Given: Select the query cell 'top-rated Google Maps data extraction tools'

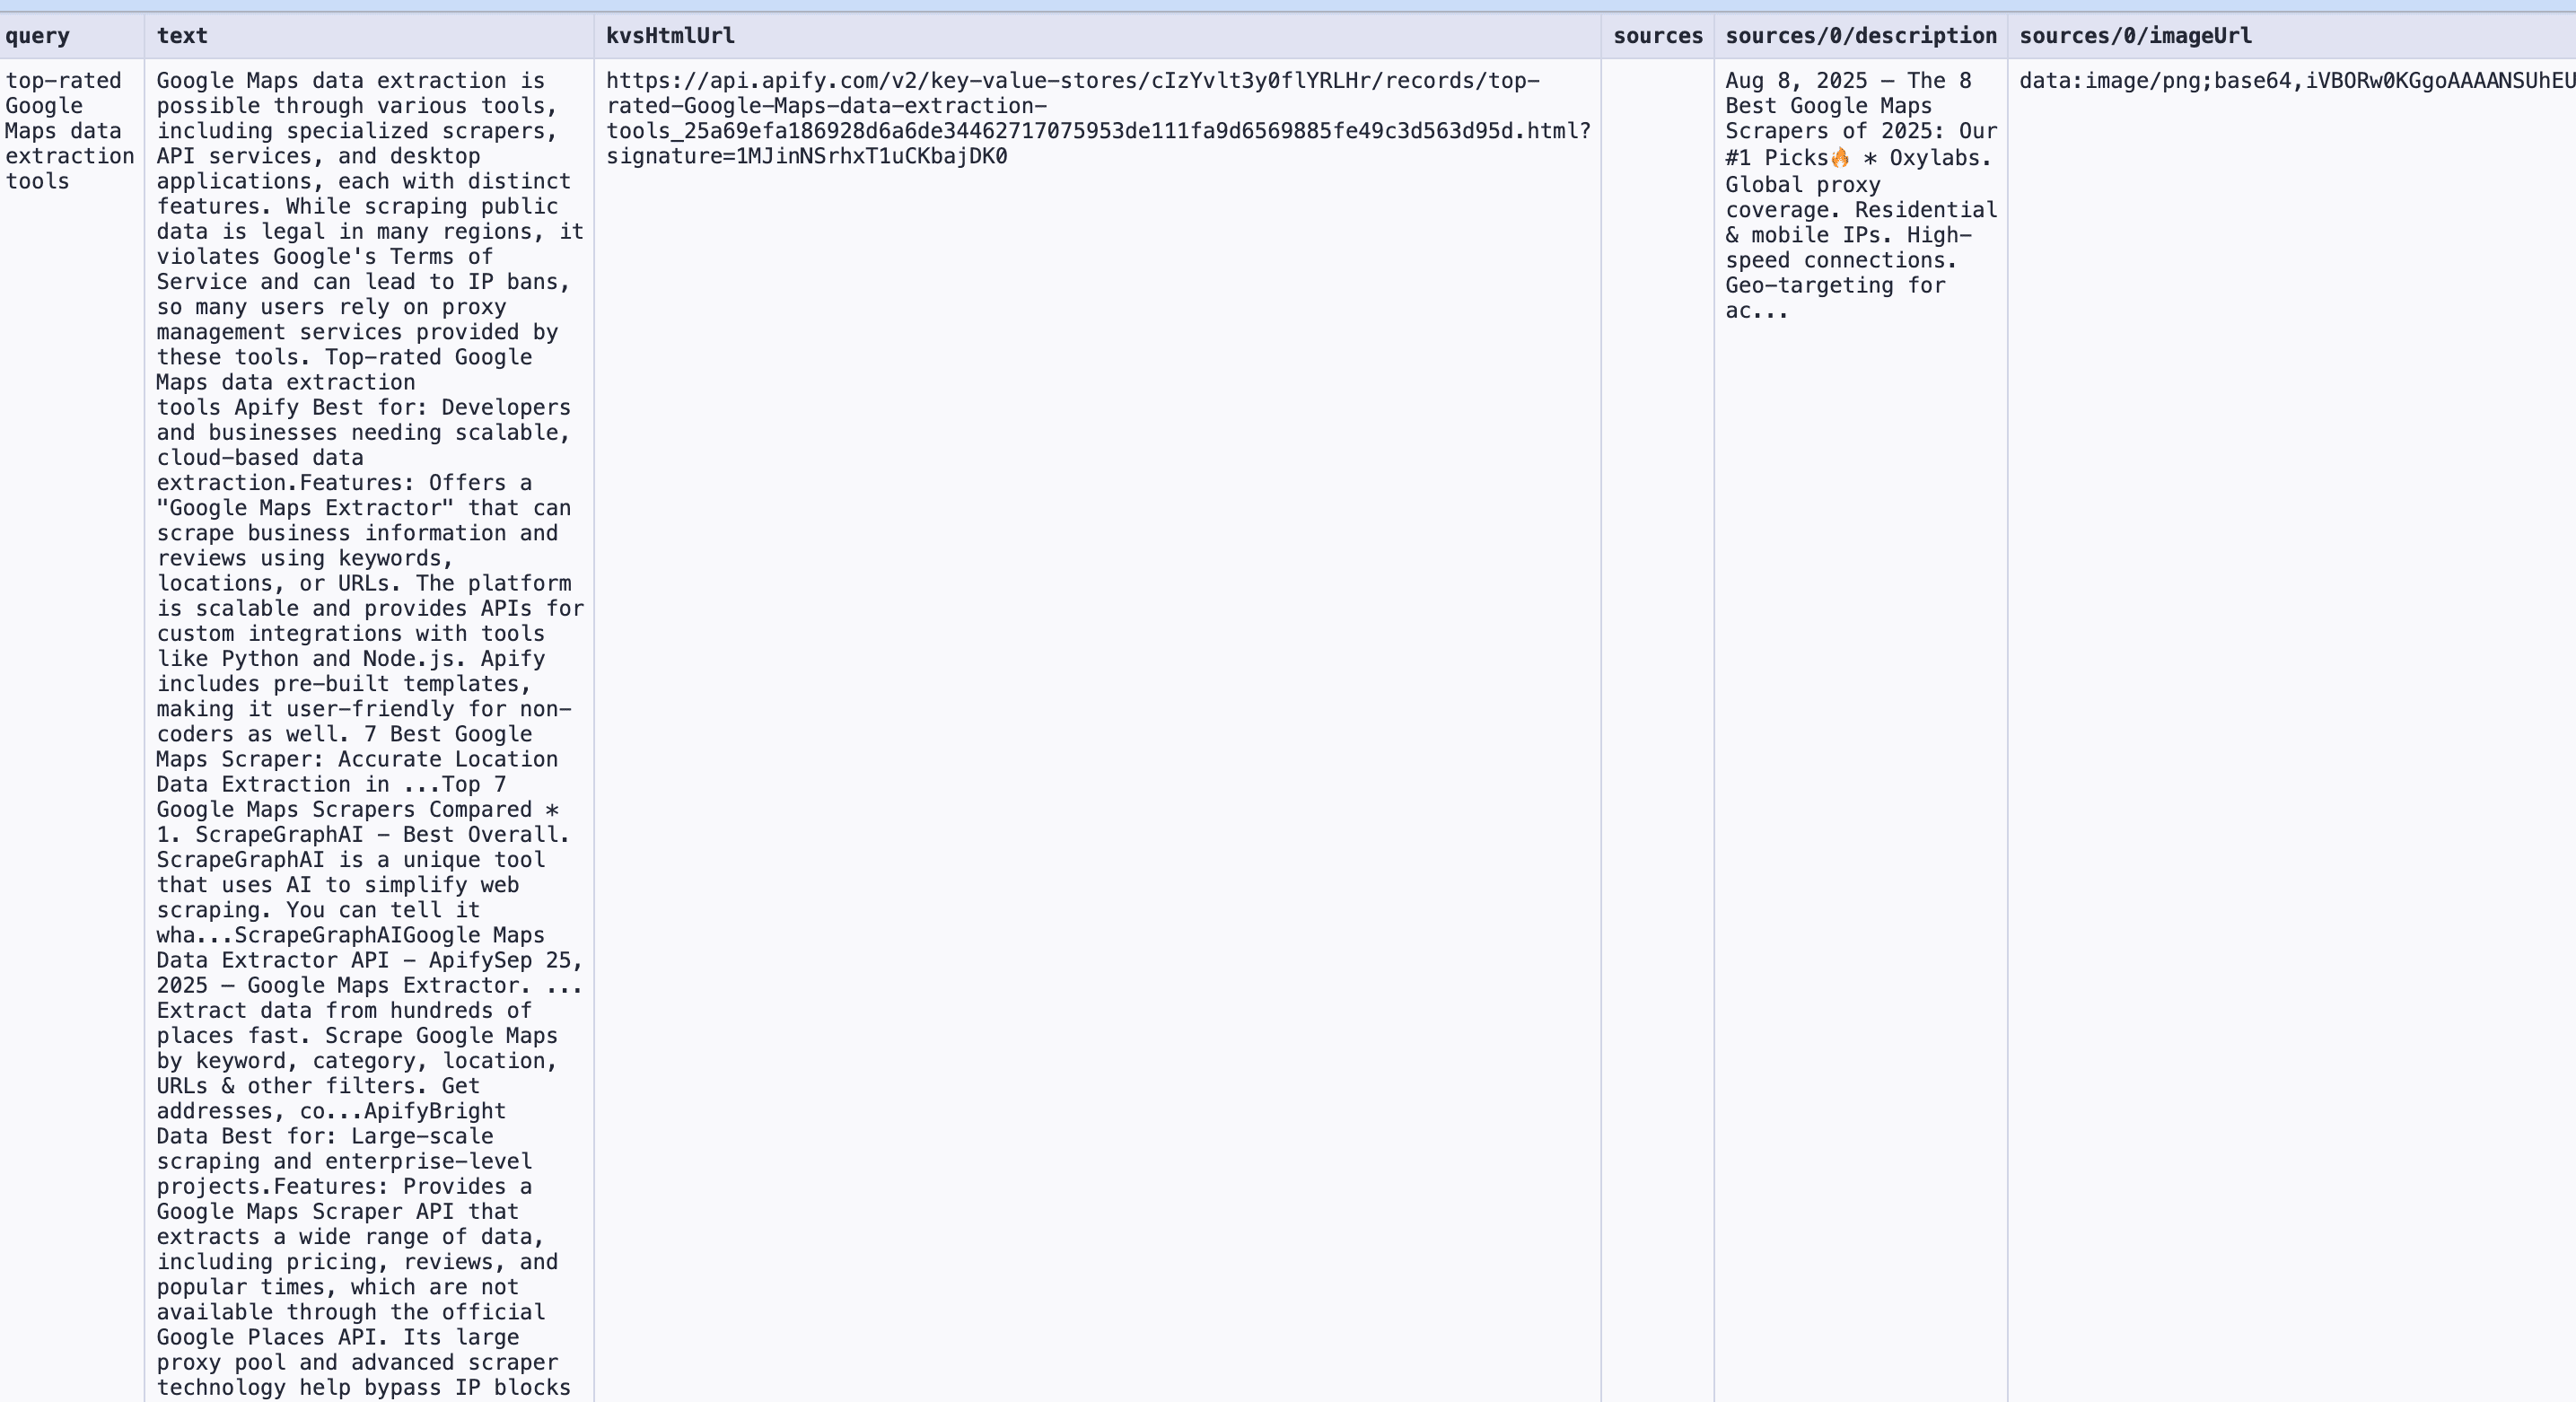Looking at the screenshot, I should pos(68,131).
